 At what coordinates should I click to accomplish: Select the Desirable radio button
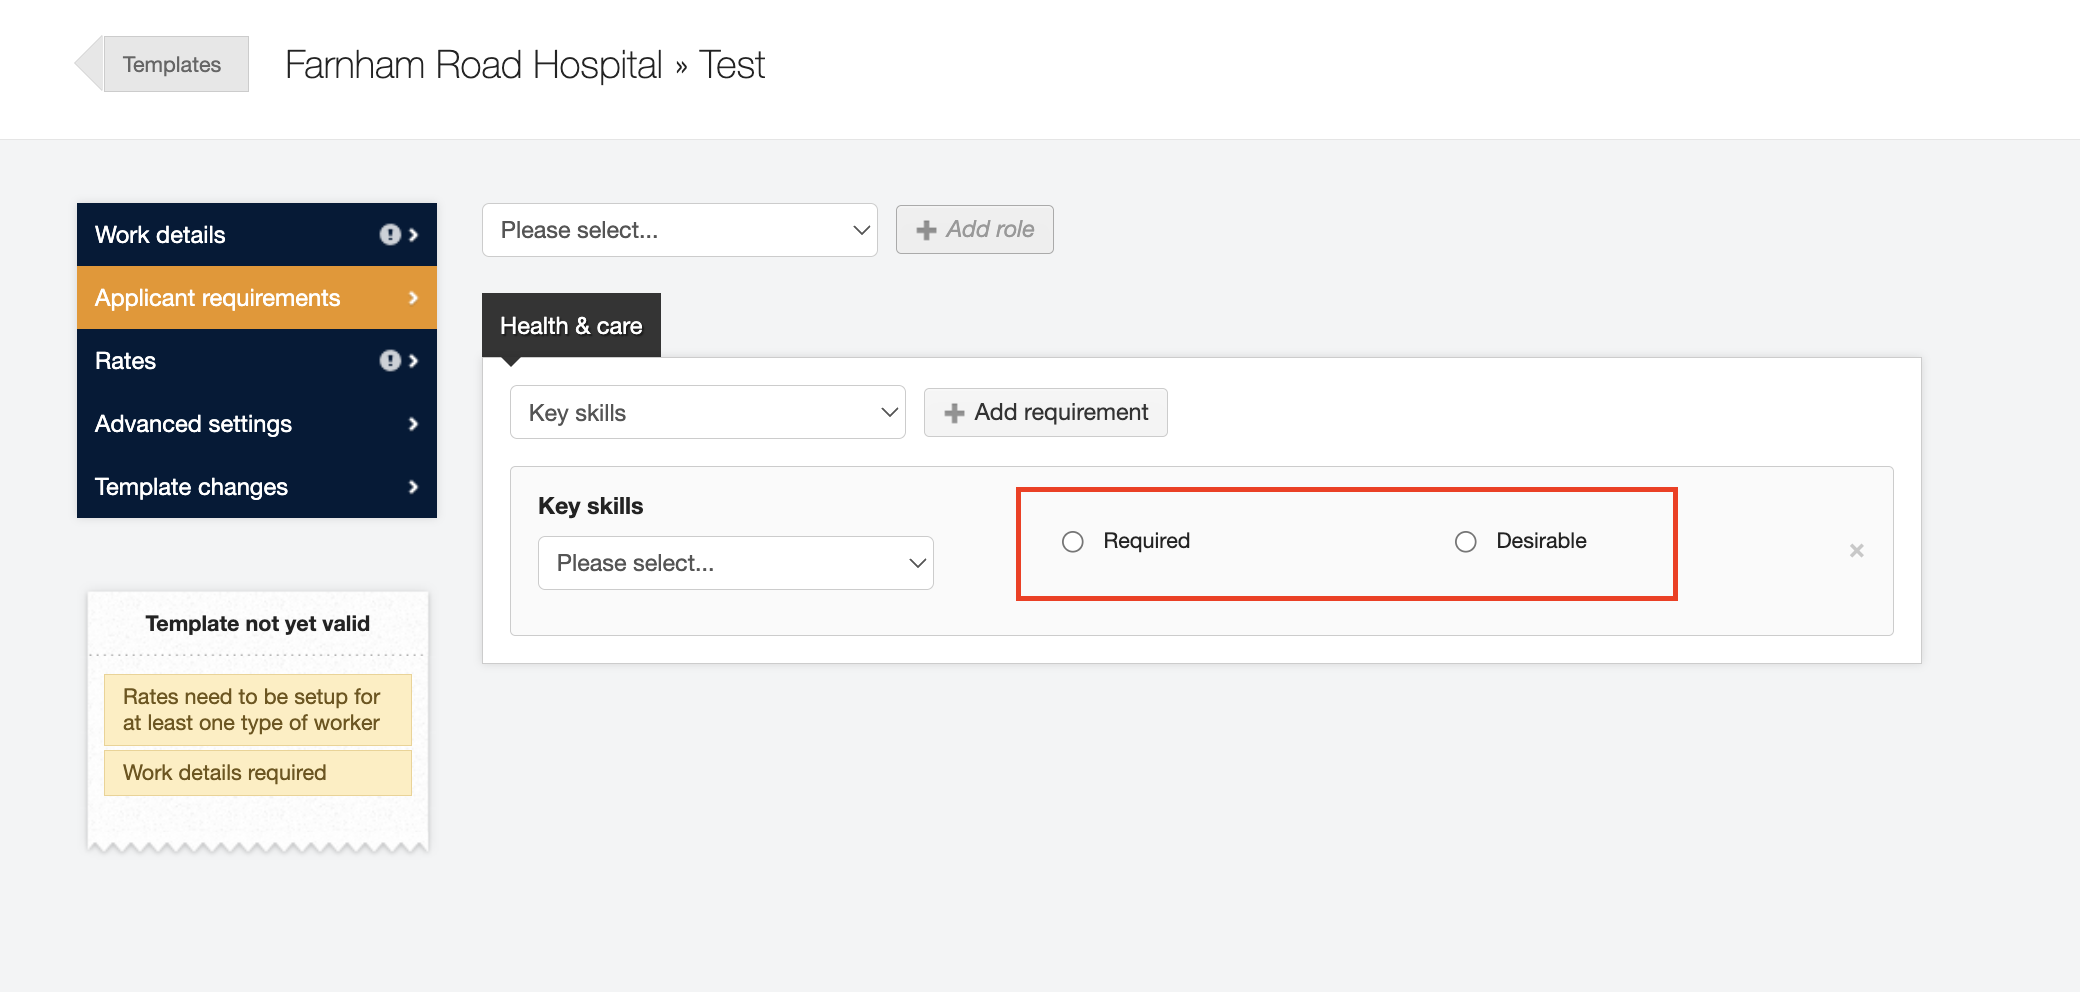1465,542
